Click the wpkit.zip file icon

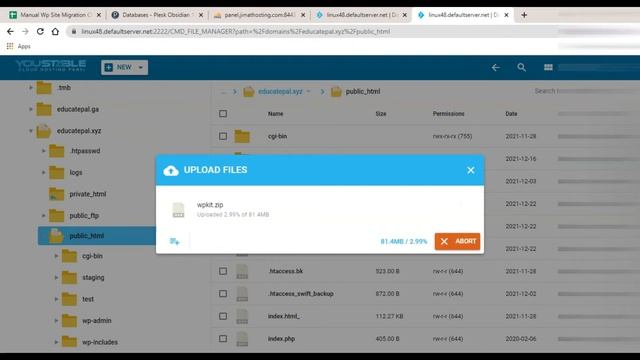178,210
